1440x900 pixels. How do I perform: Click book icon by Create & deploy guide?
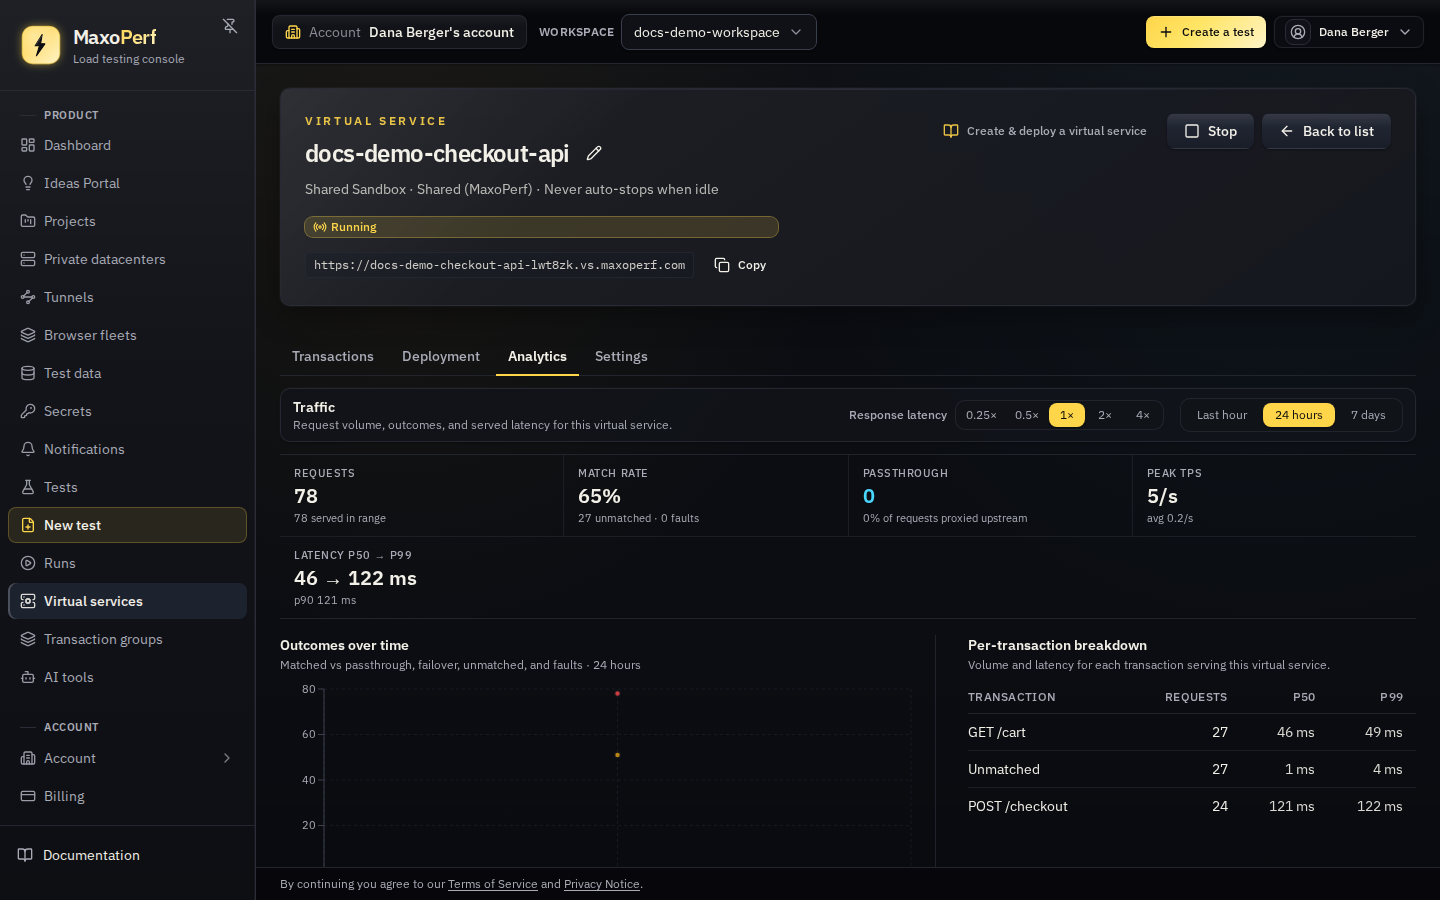coord(951,131)
